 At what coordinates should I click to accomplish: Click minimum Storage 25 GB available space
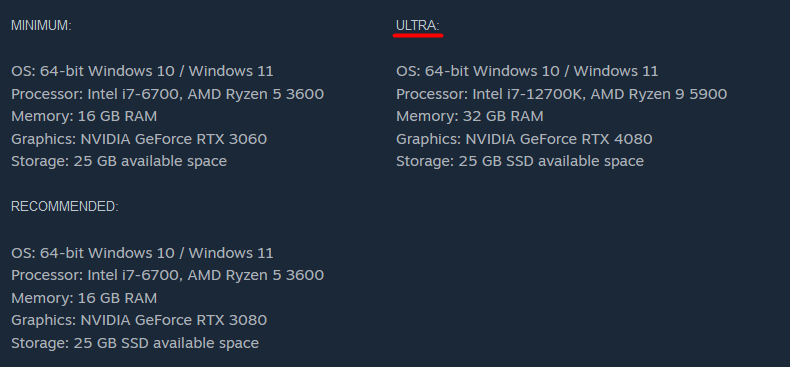coord(119,161)
